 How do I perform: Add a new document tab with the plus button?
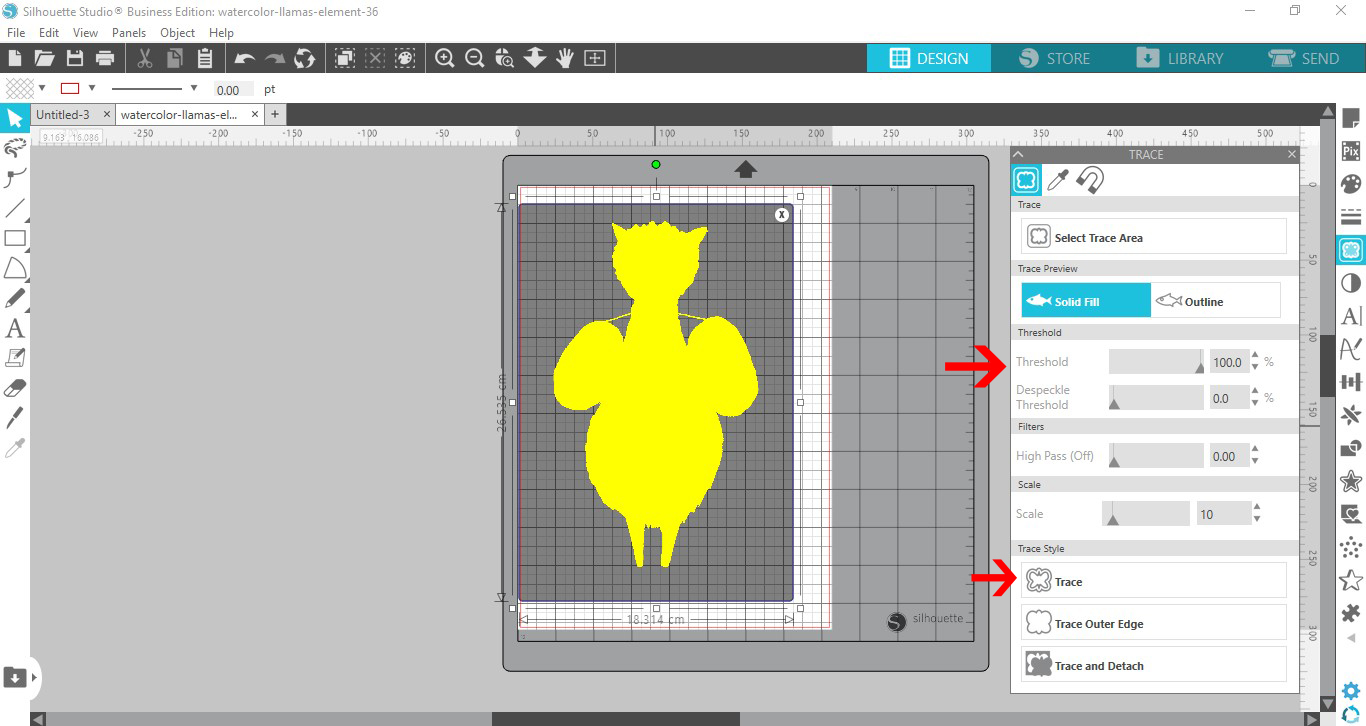(275, 114)
